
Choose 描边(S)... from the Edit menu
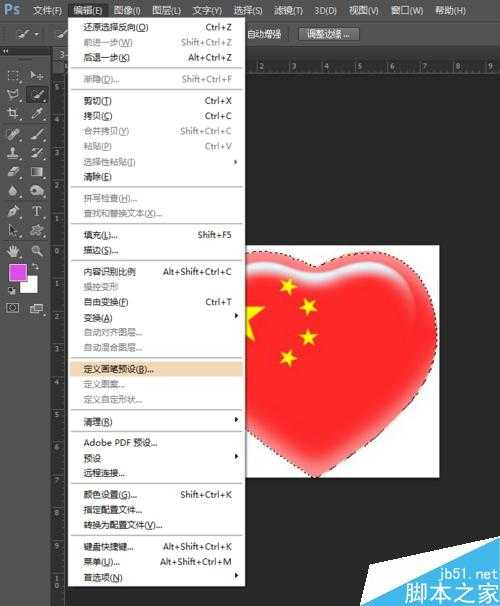point(156,250)
